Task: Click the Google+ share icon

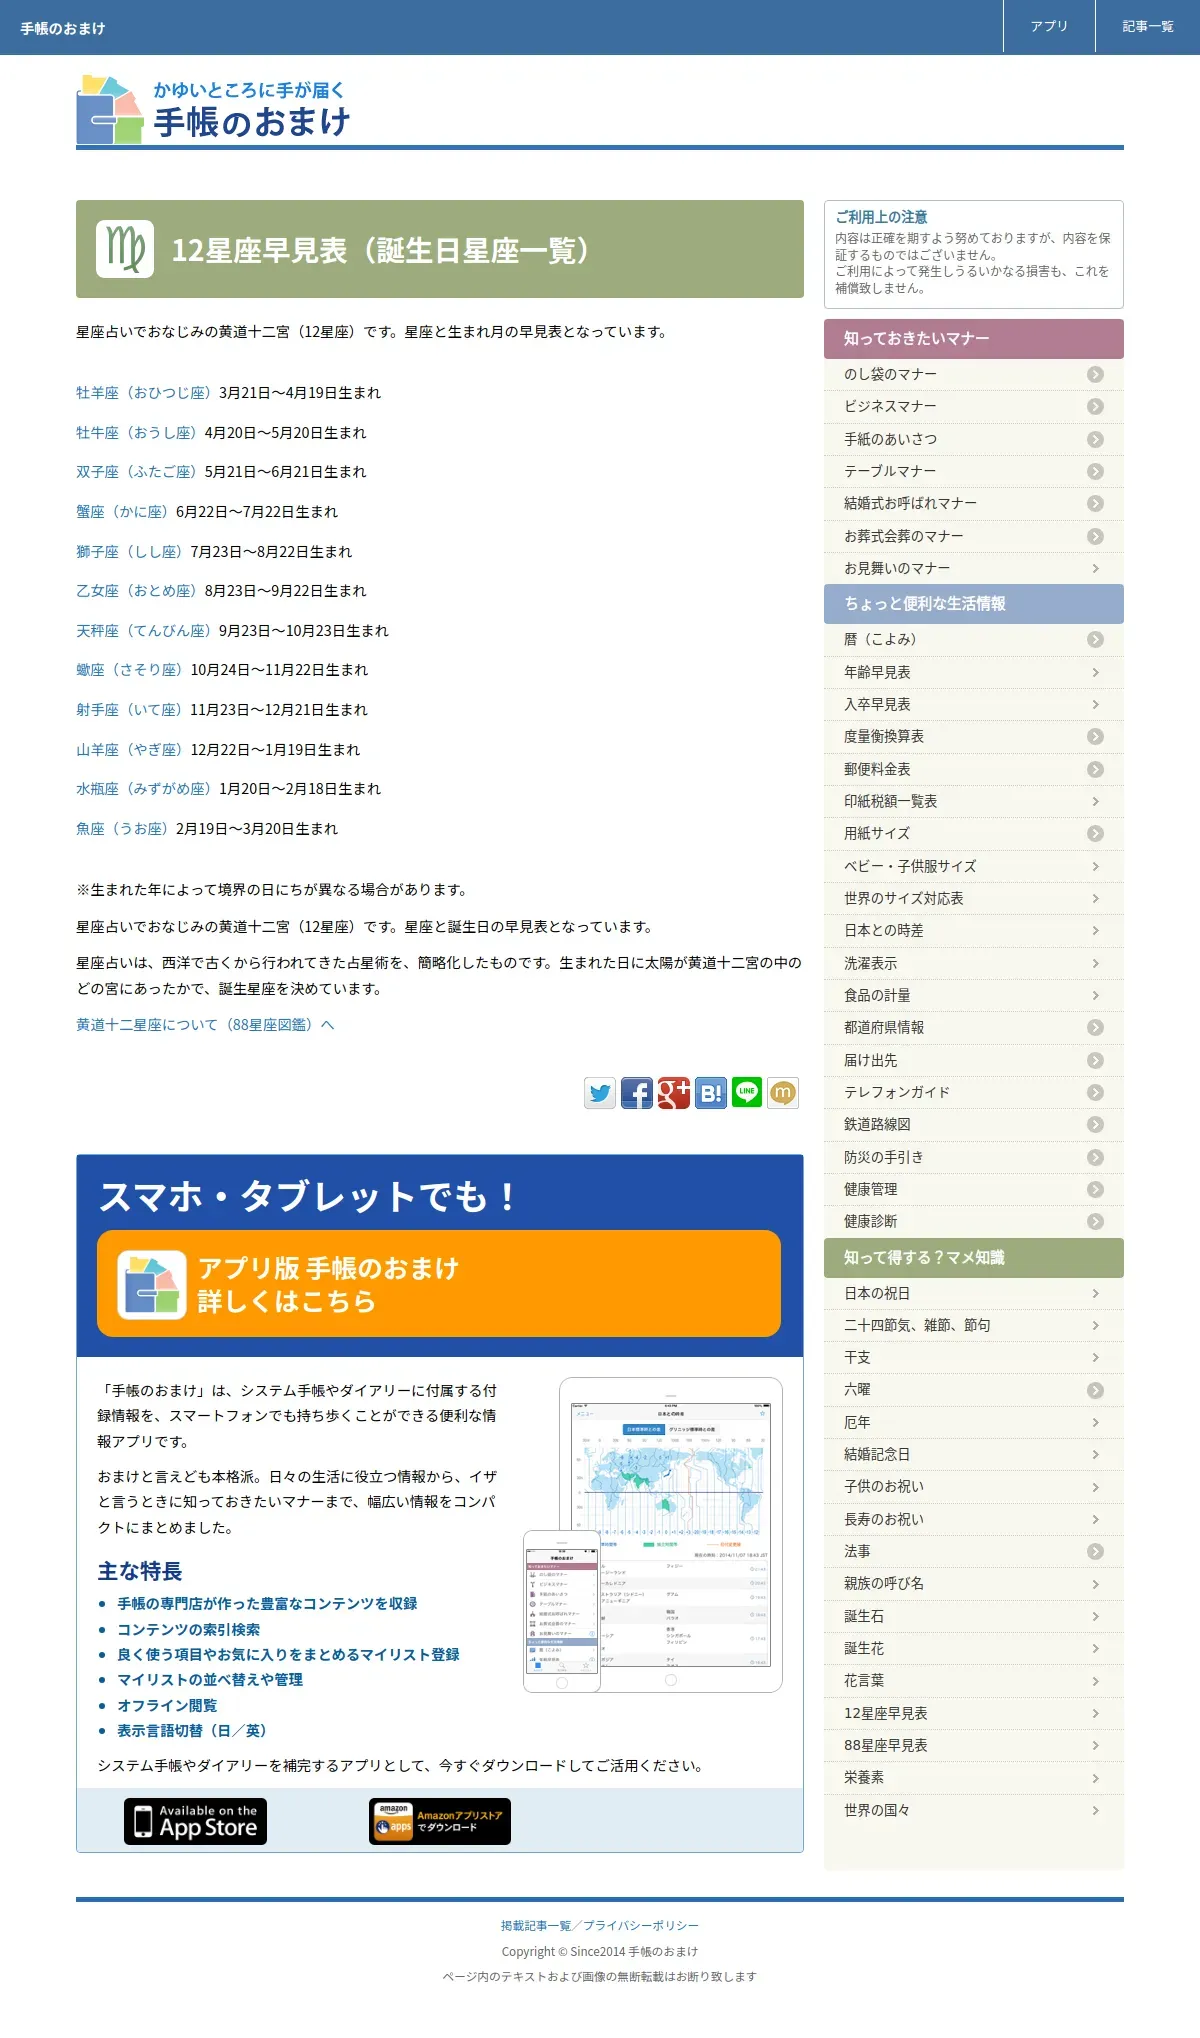Action: click(x=674, y=1093)
